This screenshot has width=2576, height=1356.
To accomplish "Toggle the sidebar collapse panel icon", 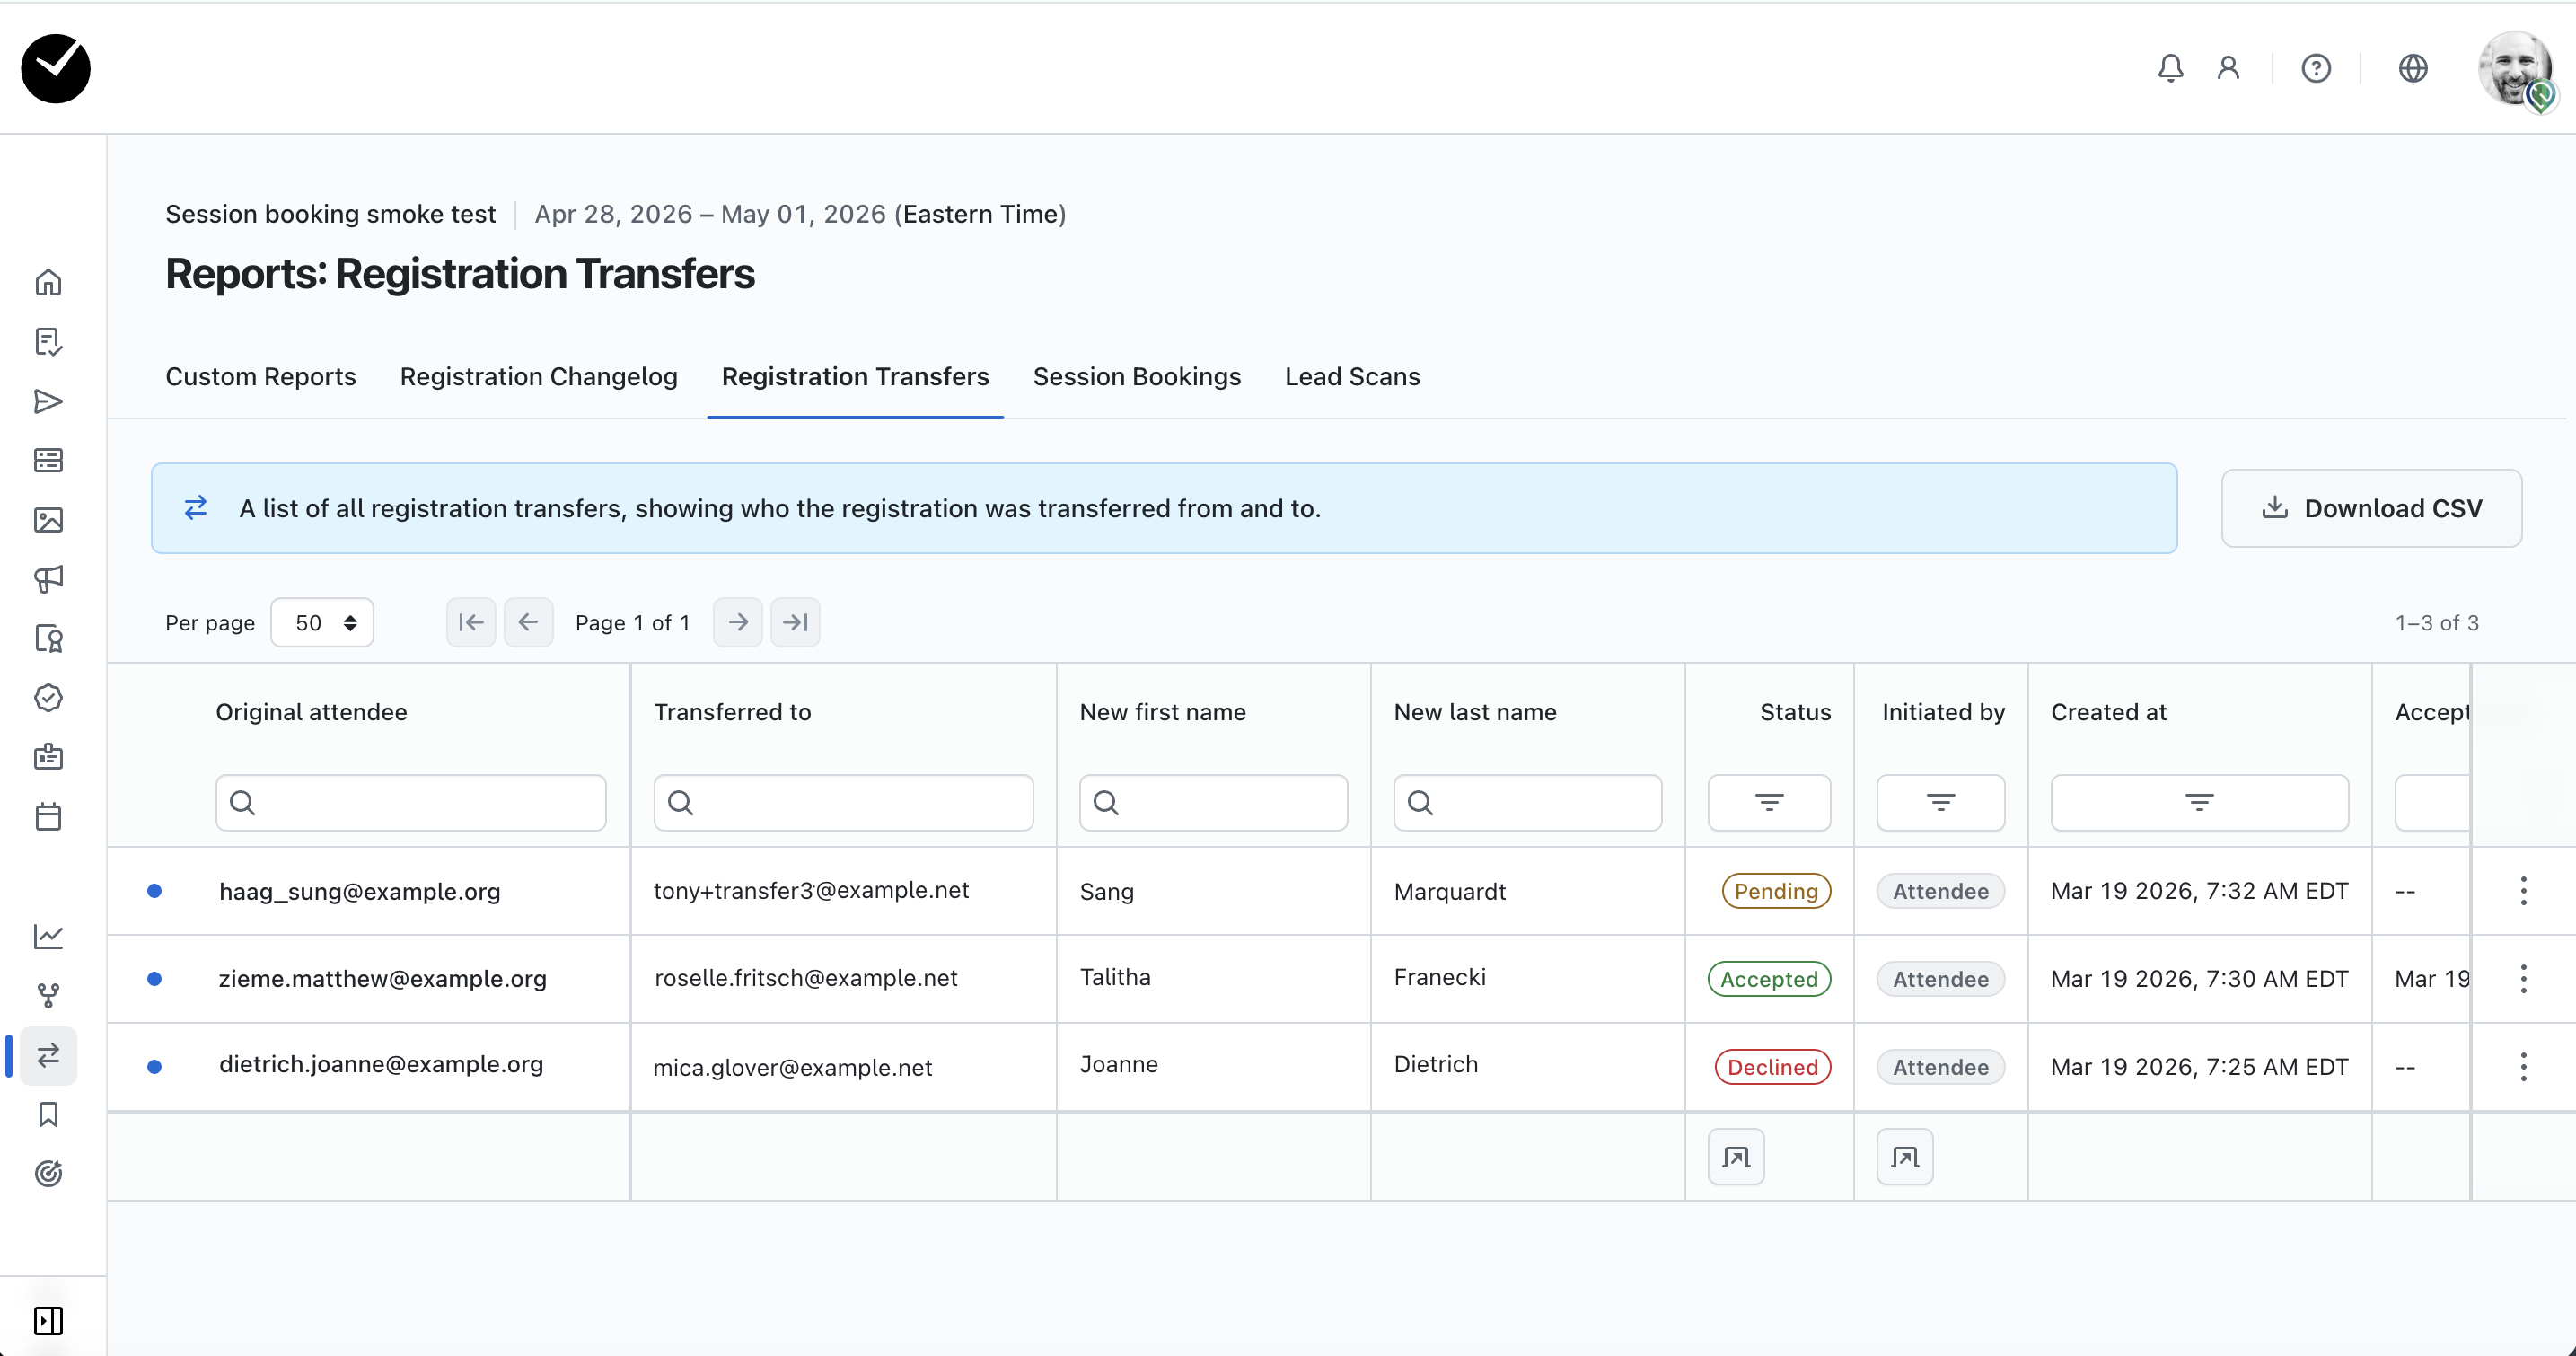I will tap(48, 1321).
